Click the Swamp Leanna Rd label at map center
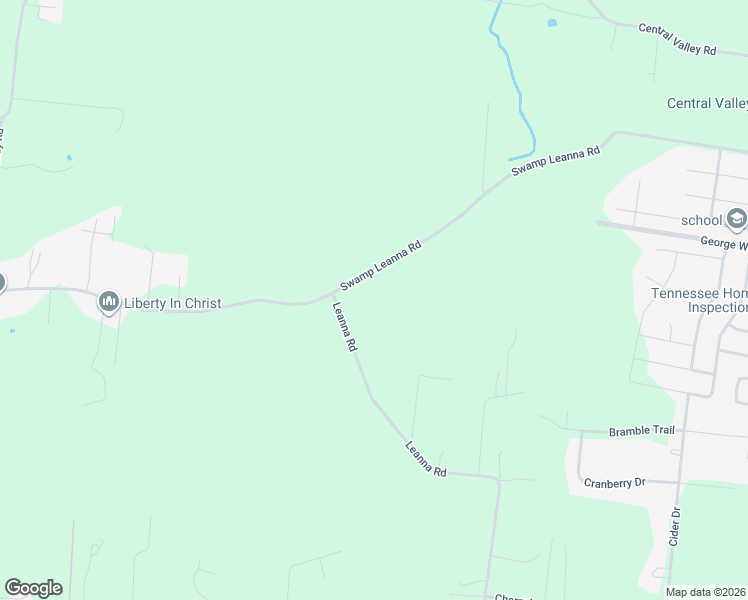This screenshot has height=600, width=748. pos(381,265)
